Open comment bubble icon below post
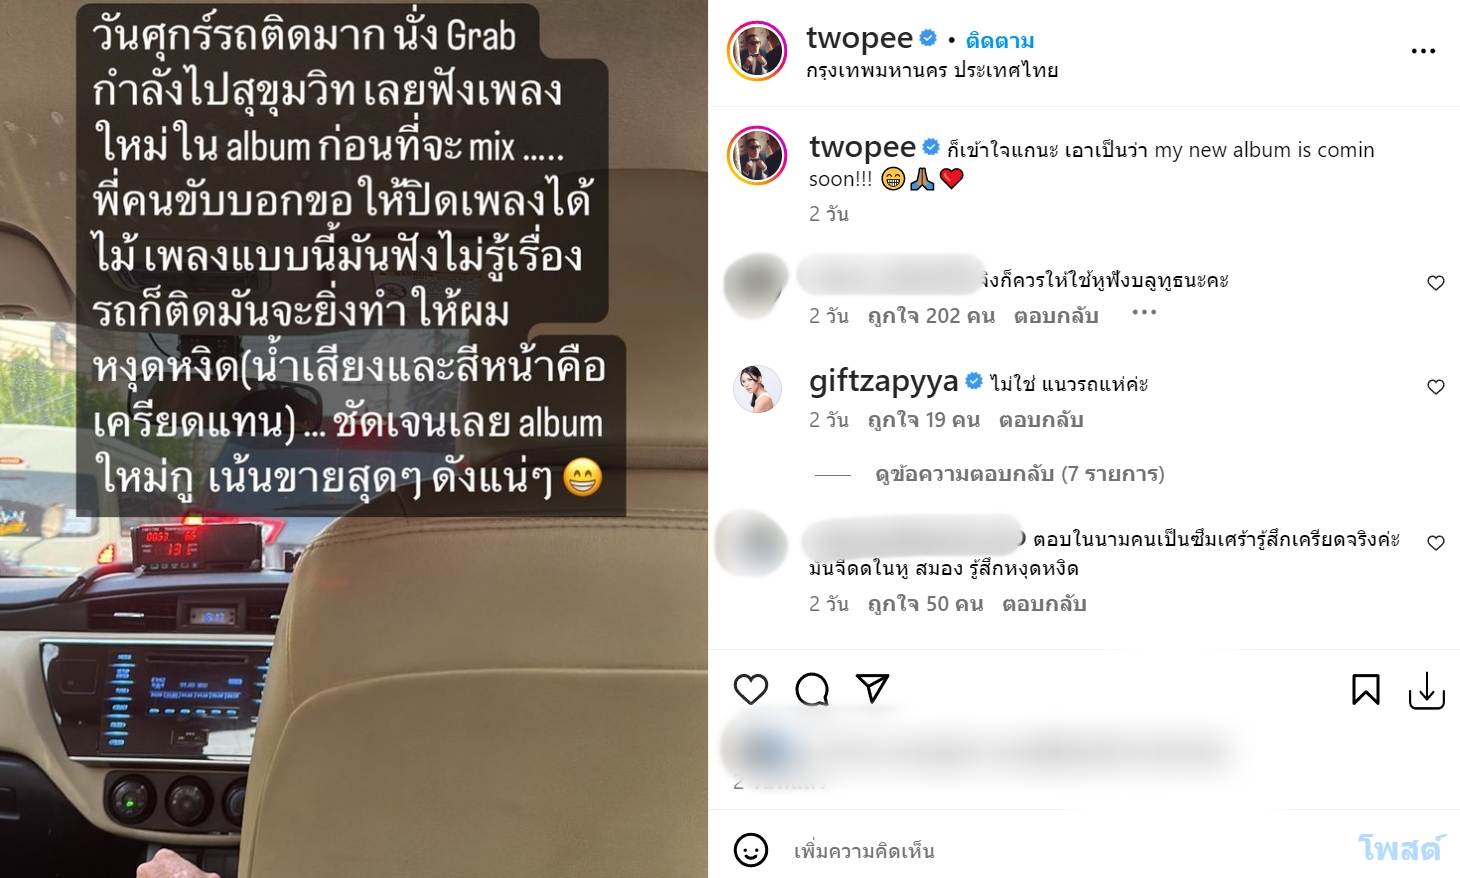1460x878 pixels. pos(812,689)
